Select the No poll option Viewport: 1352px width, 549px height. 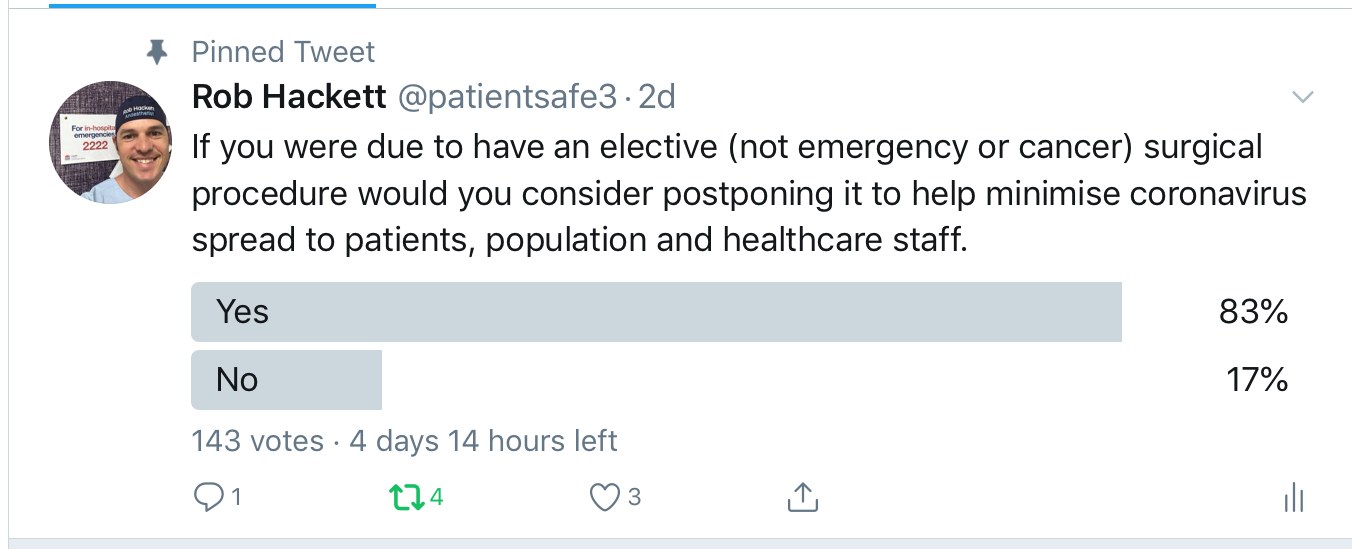(x=286, y=380)
